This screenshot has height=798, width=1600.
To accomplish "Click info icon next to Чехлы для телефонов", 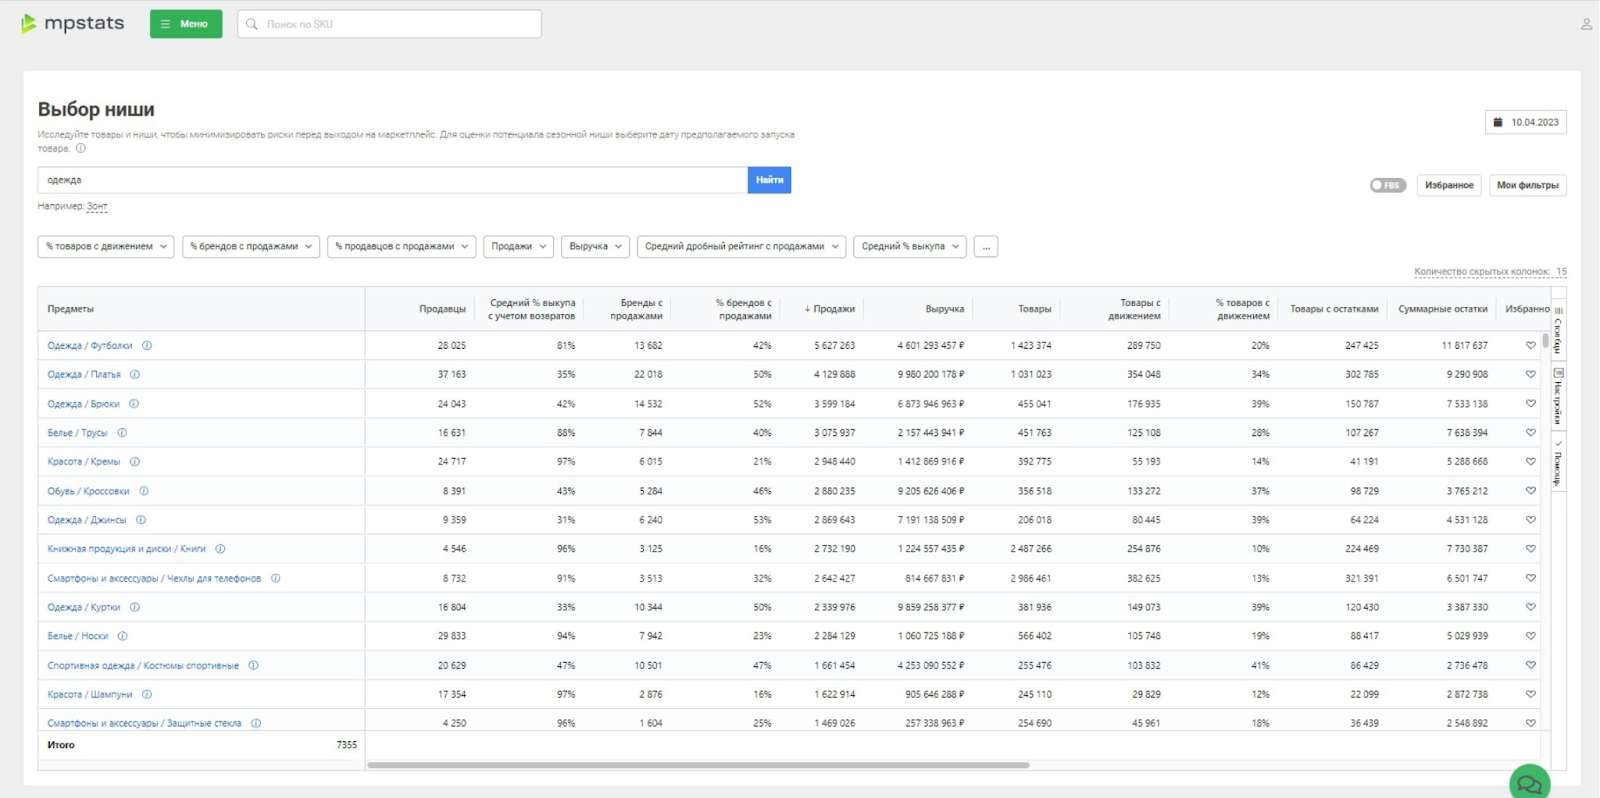I will (x=276, y=578).
